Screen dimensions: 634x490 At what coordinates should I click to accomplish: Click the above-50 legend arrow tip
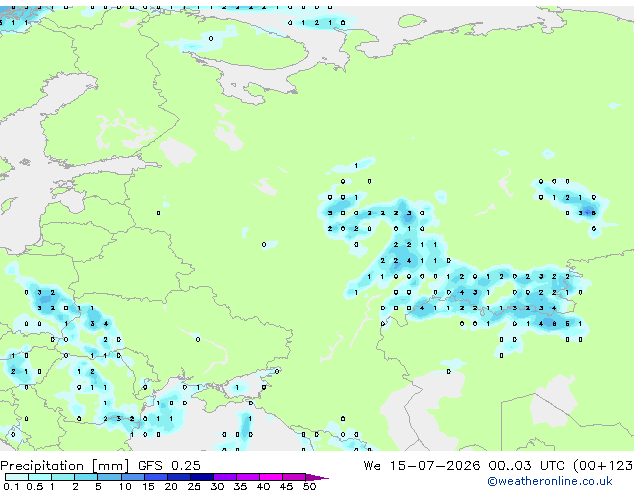tap(317, 477)
